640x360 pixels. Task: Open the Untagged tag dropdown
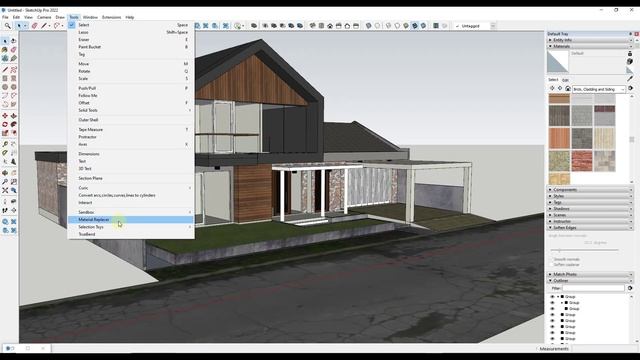475,26
